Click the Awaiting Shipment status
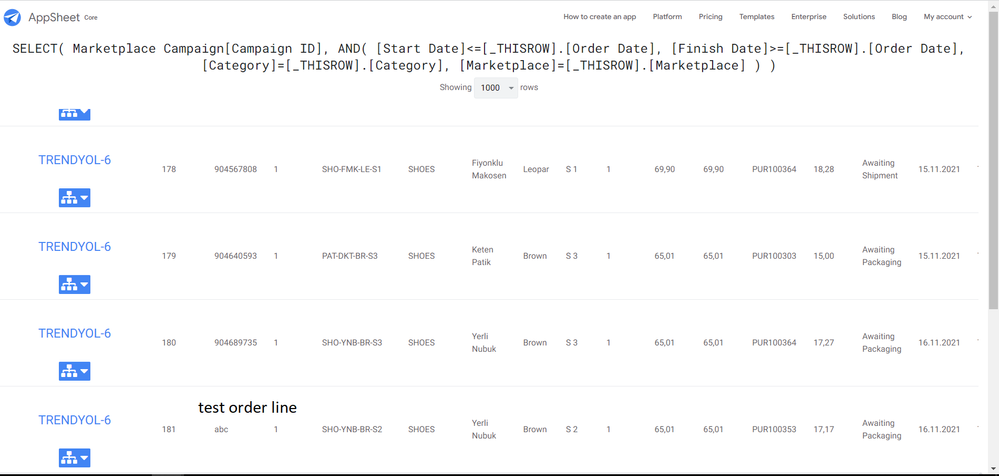The height and width of the screenshot is (476, 999). click(880, 169)
